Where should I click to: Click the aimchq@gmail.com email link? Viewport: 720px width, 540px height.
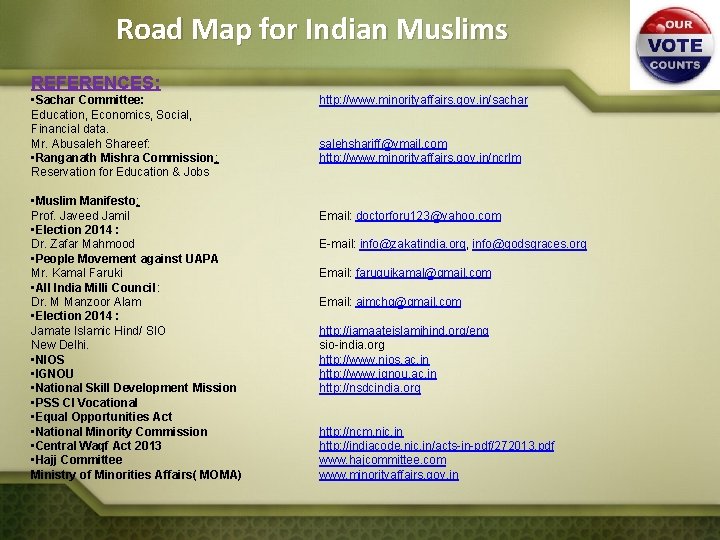(409, 302)
